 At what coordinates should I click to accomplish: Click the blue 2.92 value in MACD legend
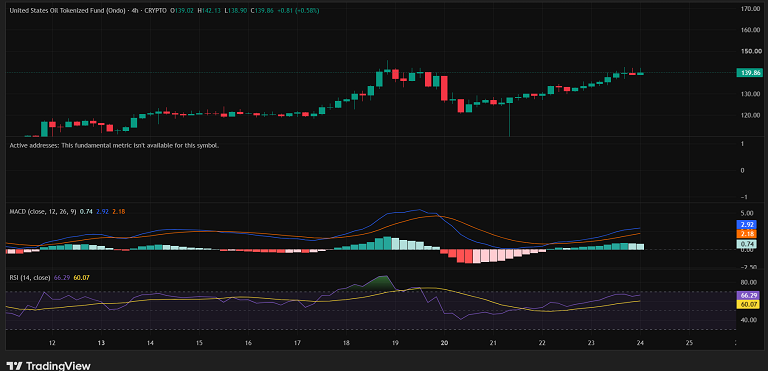[102, 211]
